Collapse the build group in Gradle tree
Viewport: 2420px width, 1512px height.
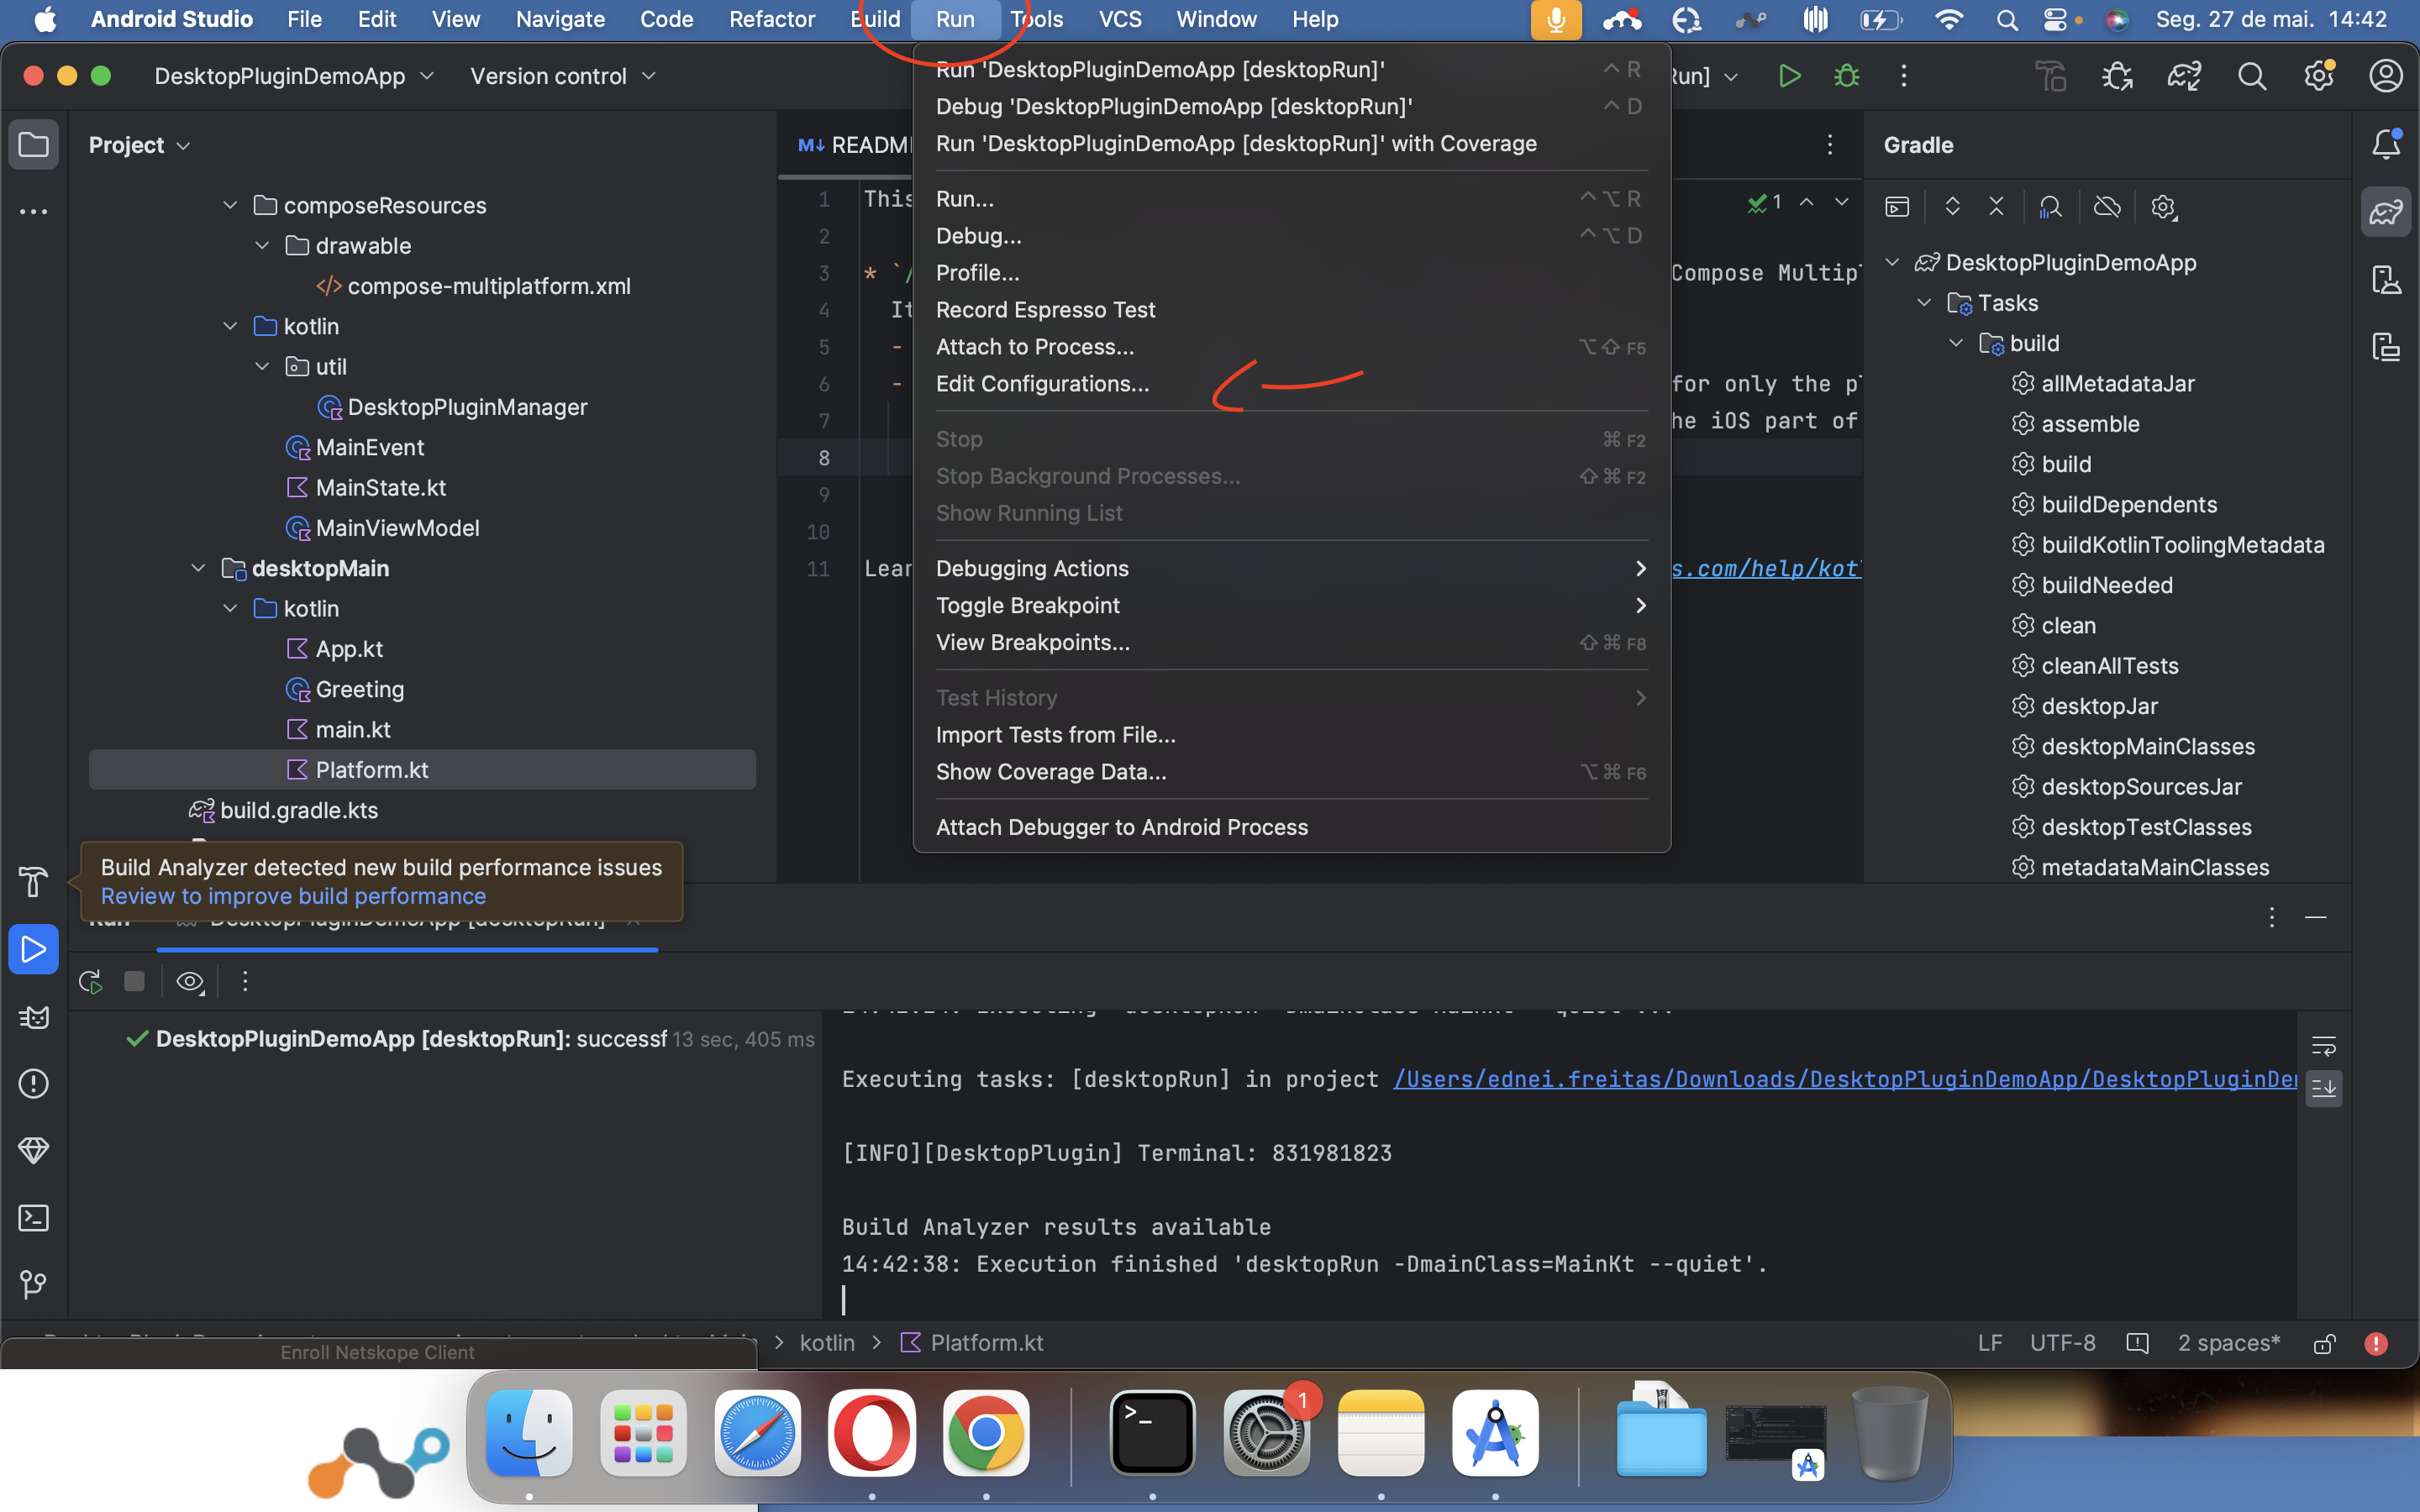[1956, 343]
